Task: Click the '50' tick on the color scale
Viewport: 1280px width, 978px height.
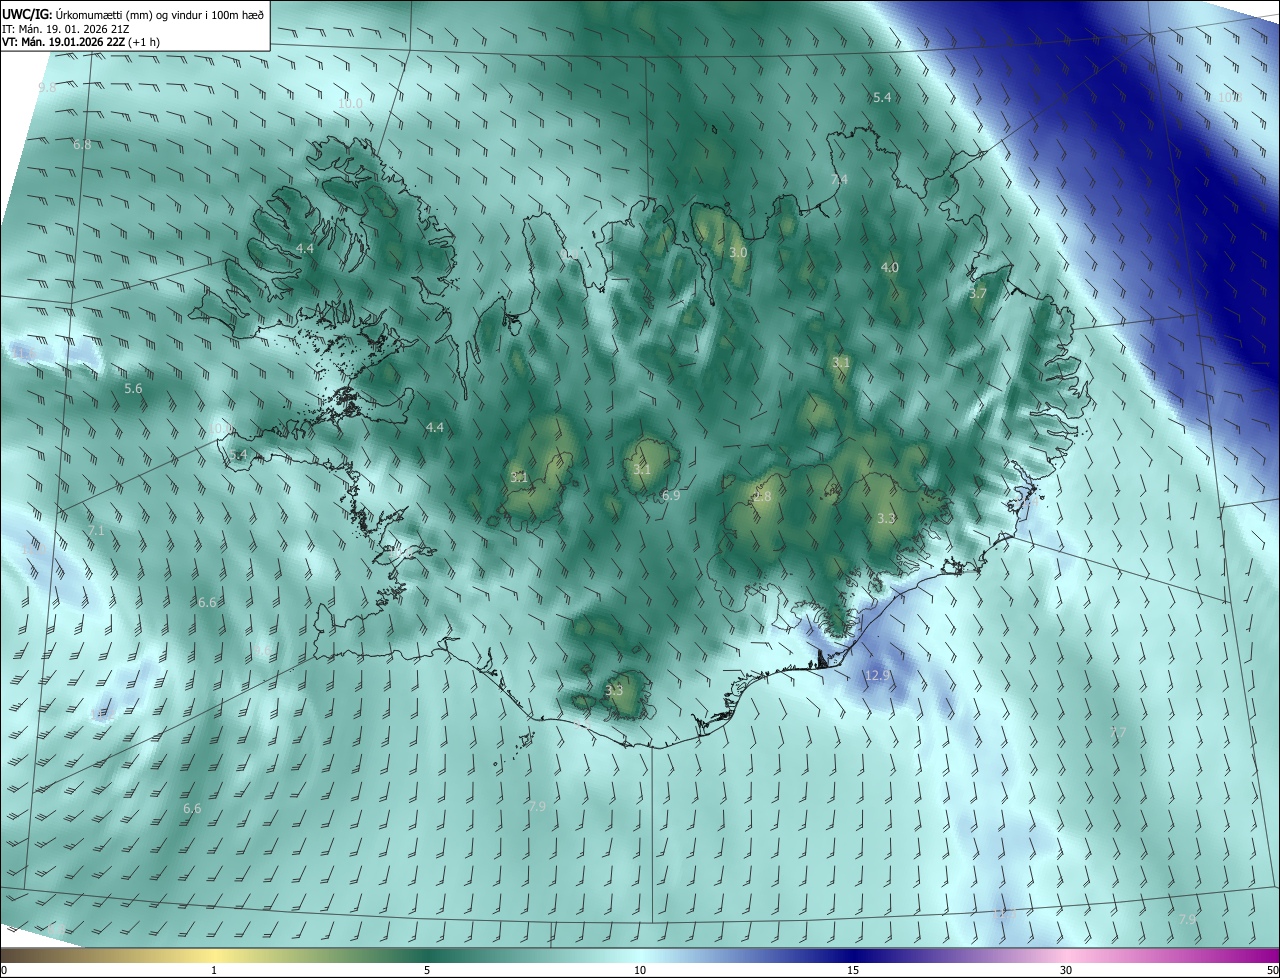Action: click(1272, 971)
